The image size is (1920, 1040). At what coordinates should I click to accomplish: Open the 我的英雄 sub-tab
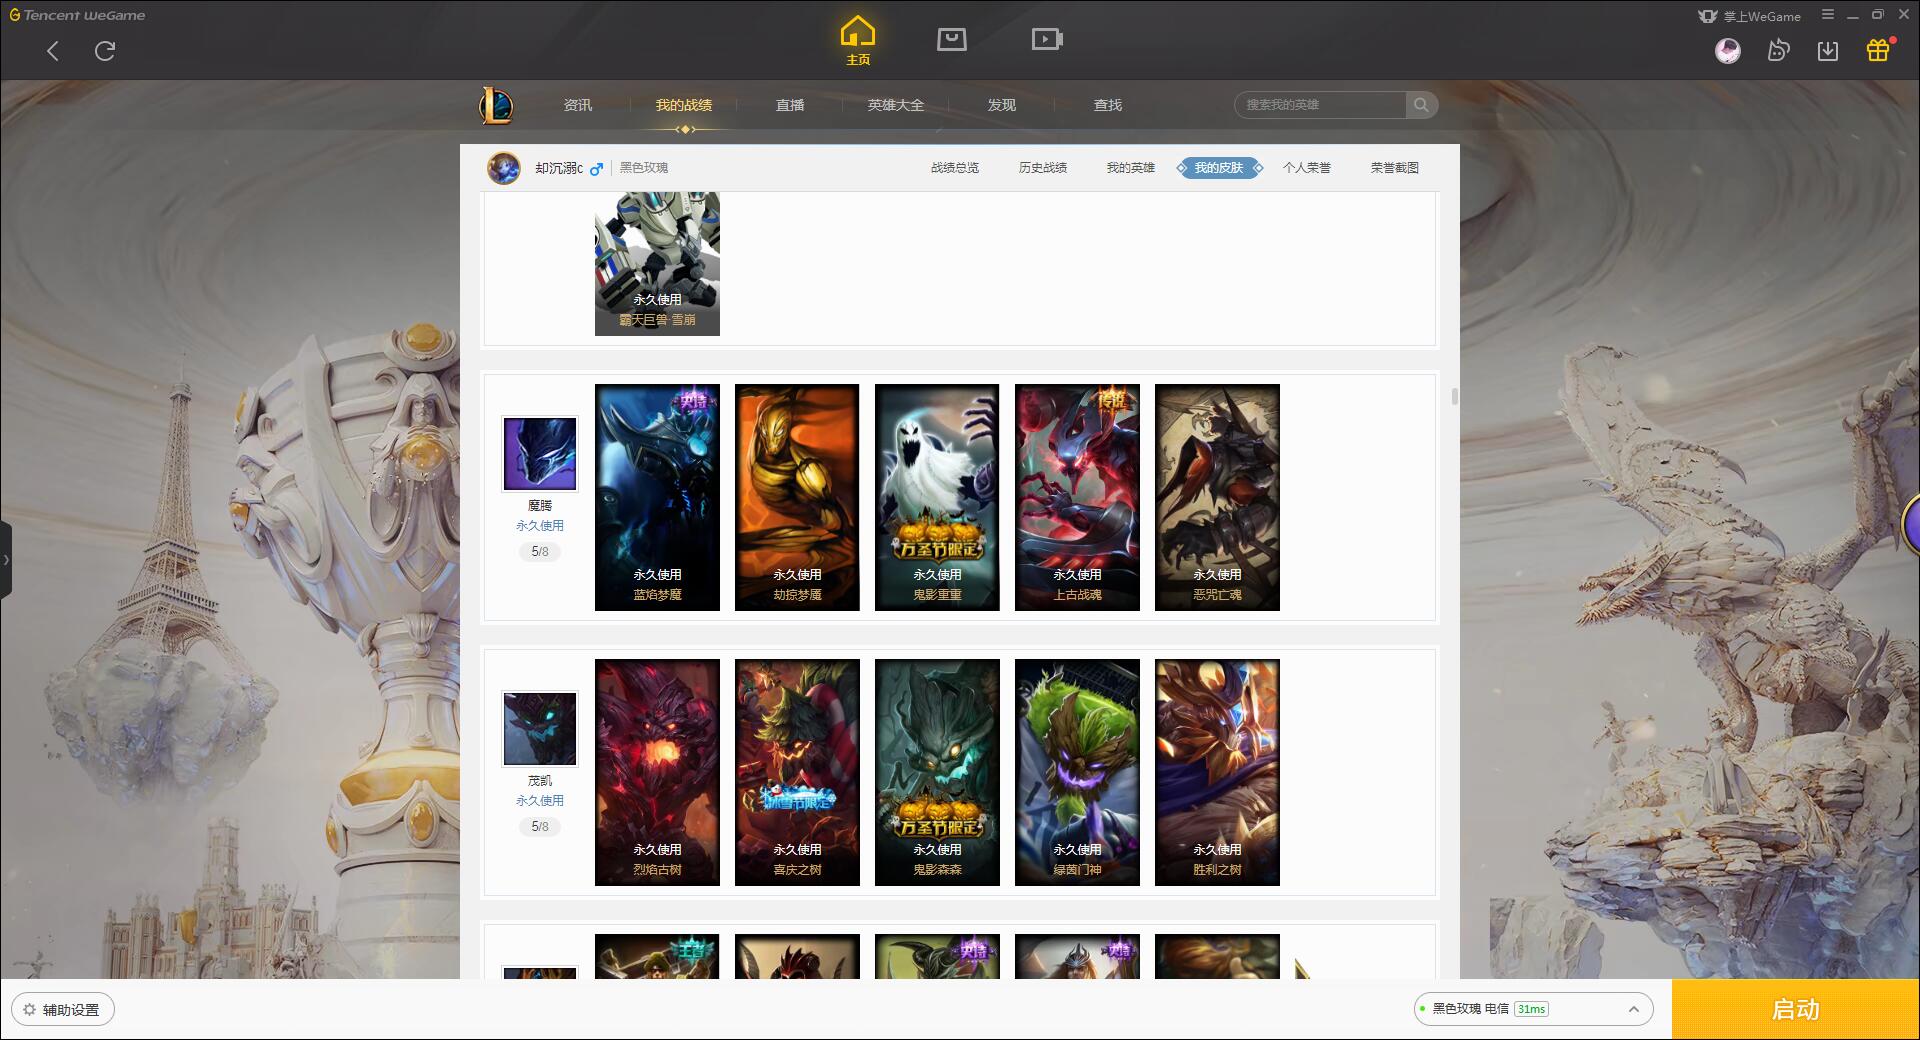(x=1131, y=168)
